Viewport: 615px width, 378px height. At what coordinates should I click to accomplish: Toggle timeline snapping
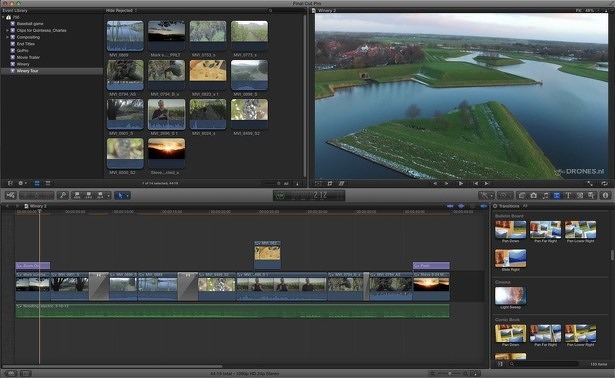(484, 206)
